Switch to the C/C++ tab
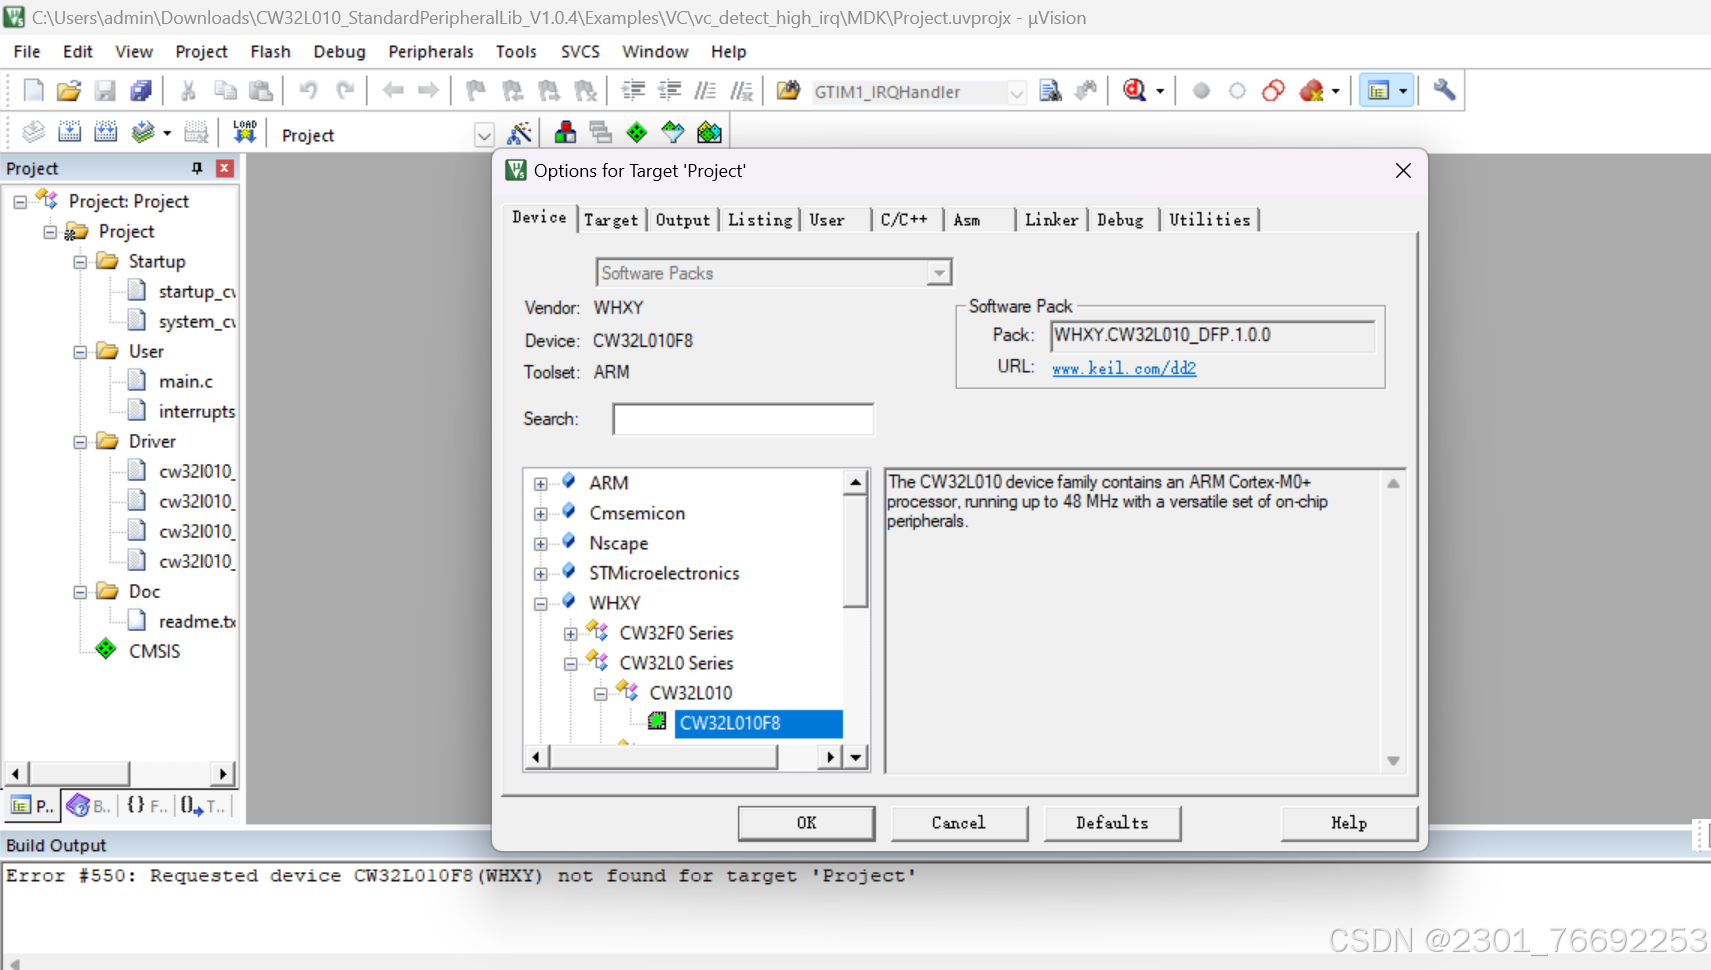The width and height of the screenshot is (1711, 970). (905, 220)
